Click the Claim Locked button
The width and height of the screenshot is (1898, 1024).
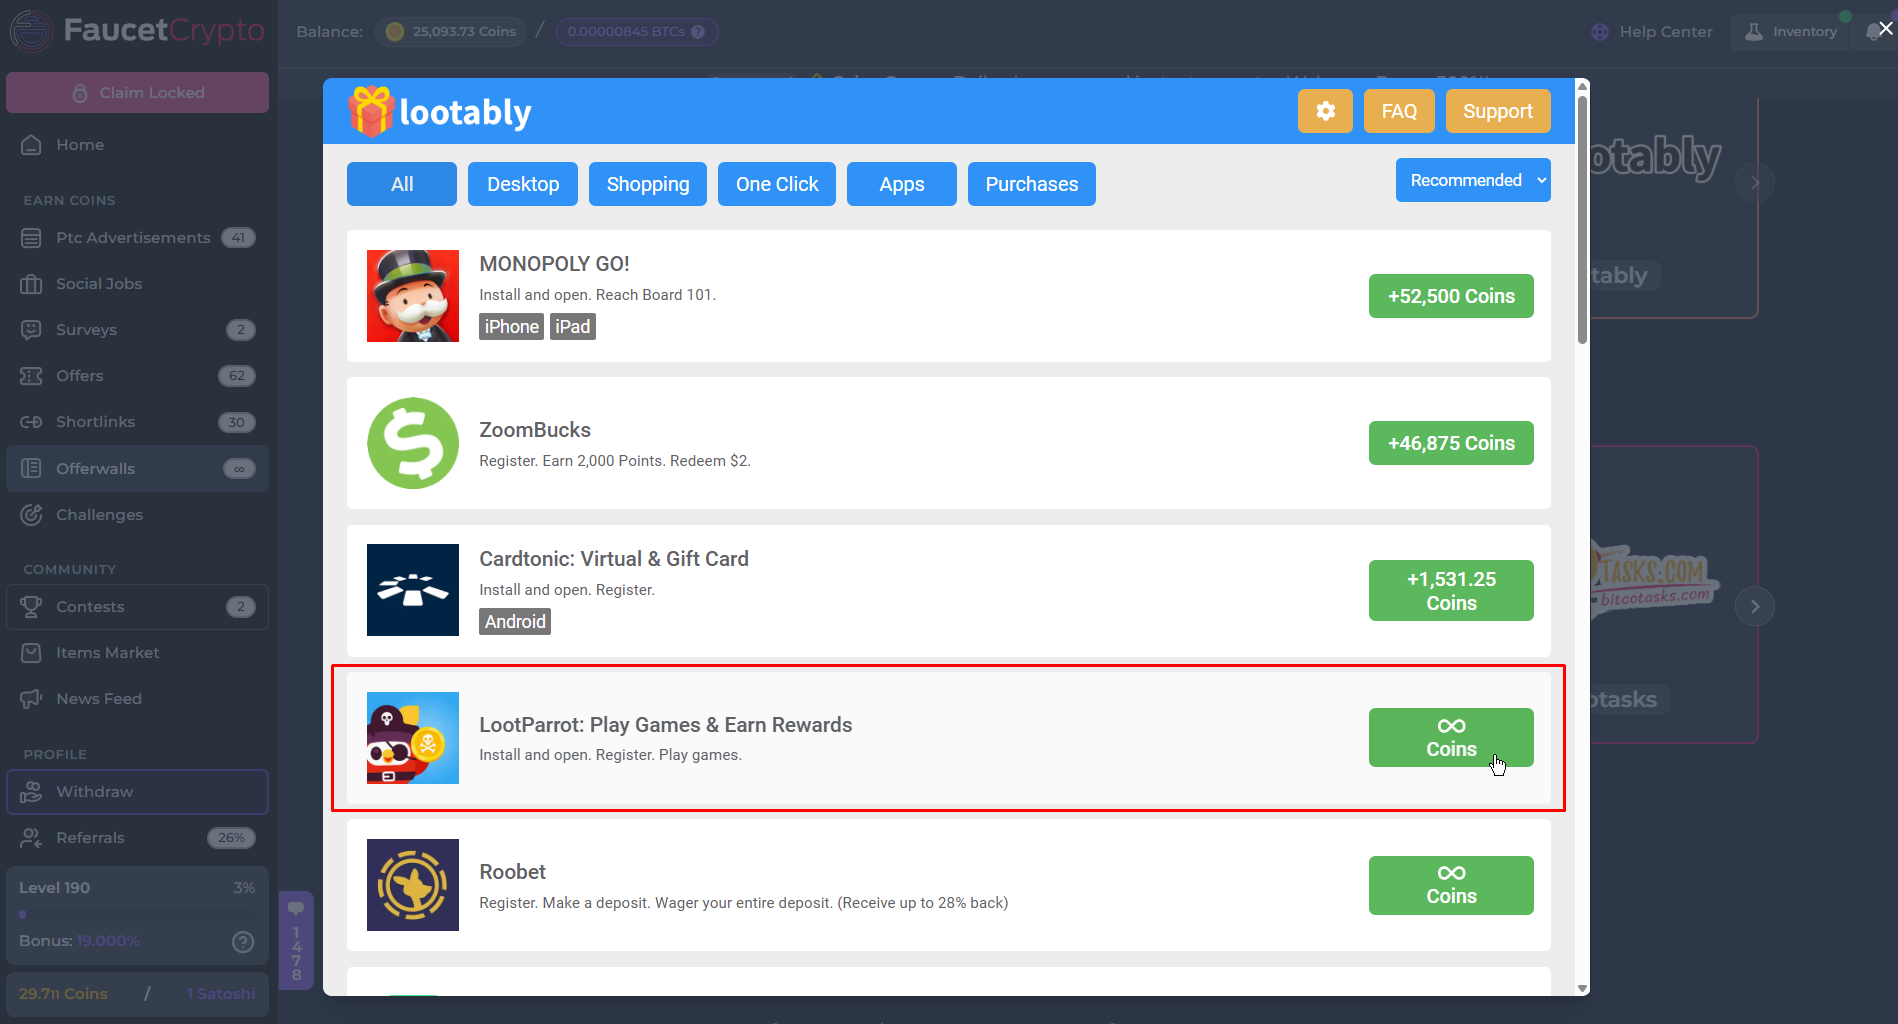pyautogui.click(x=137, y=92)
